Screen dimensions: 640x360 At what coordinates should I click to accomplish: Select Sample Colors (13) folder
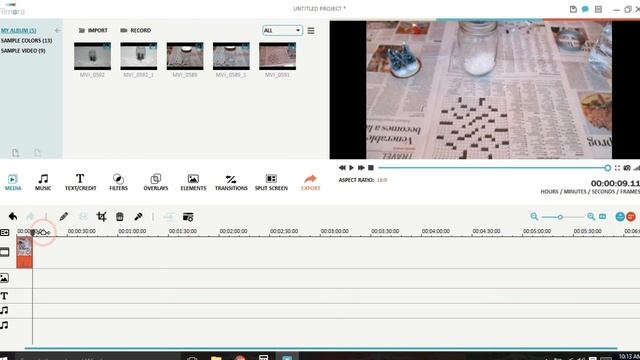tap(26, 41)
